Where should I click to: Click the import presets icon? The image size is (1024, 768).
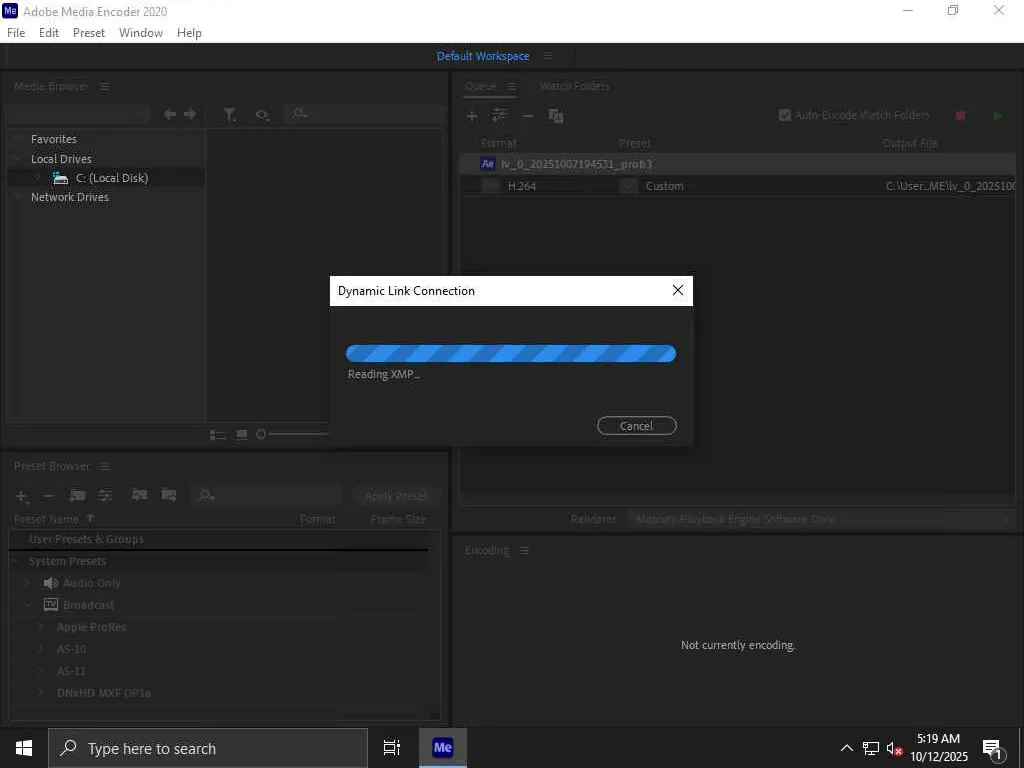click(x=139, y=495)
